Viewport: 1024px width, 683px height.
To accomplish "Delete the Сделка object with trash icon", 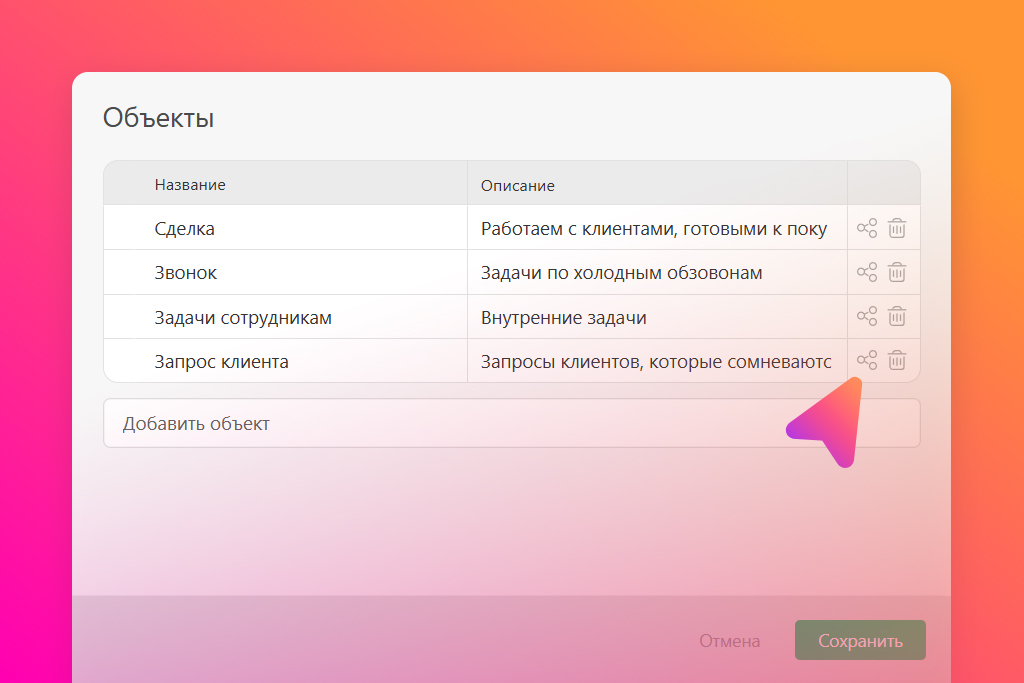I will 898,228.
